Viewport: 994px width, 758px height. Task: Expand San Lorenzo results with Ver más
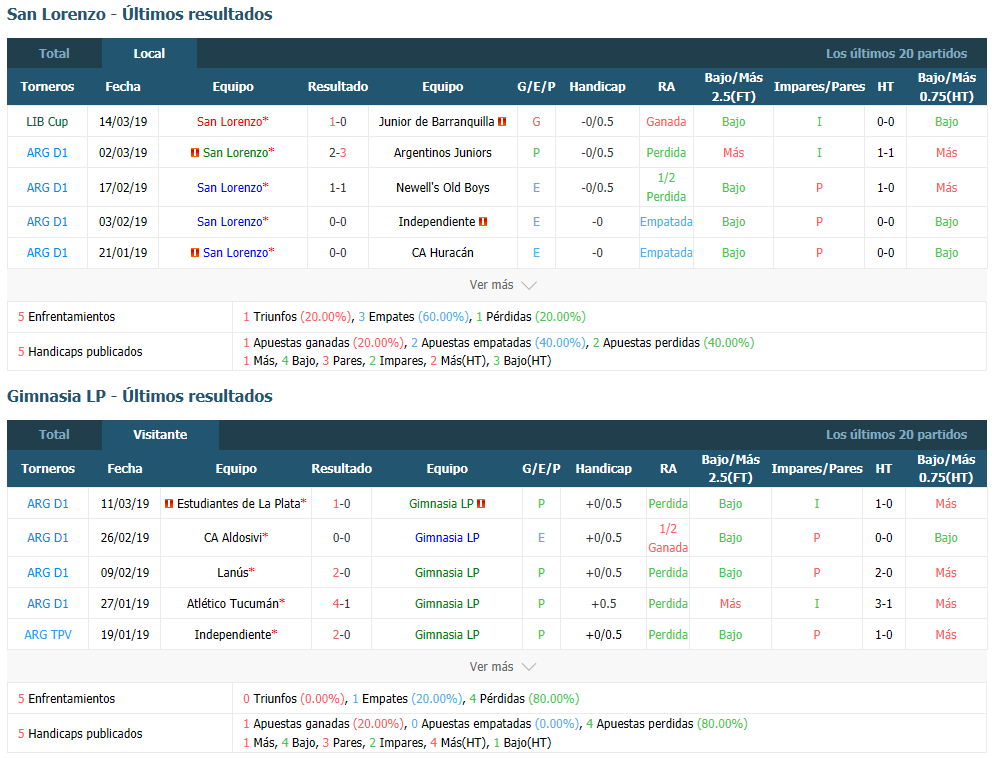(x=502, y=285)
